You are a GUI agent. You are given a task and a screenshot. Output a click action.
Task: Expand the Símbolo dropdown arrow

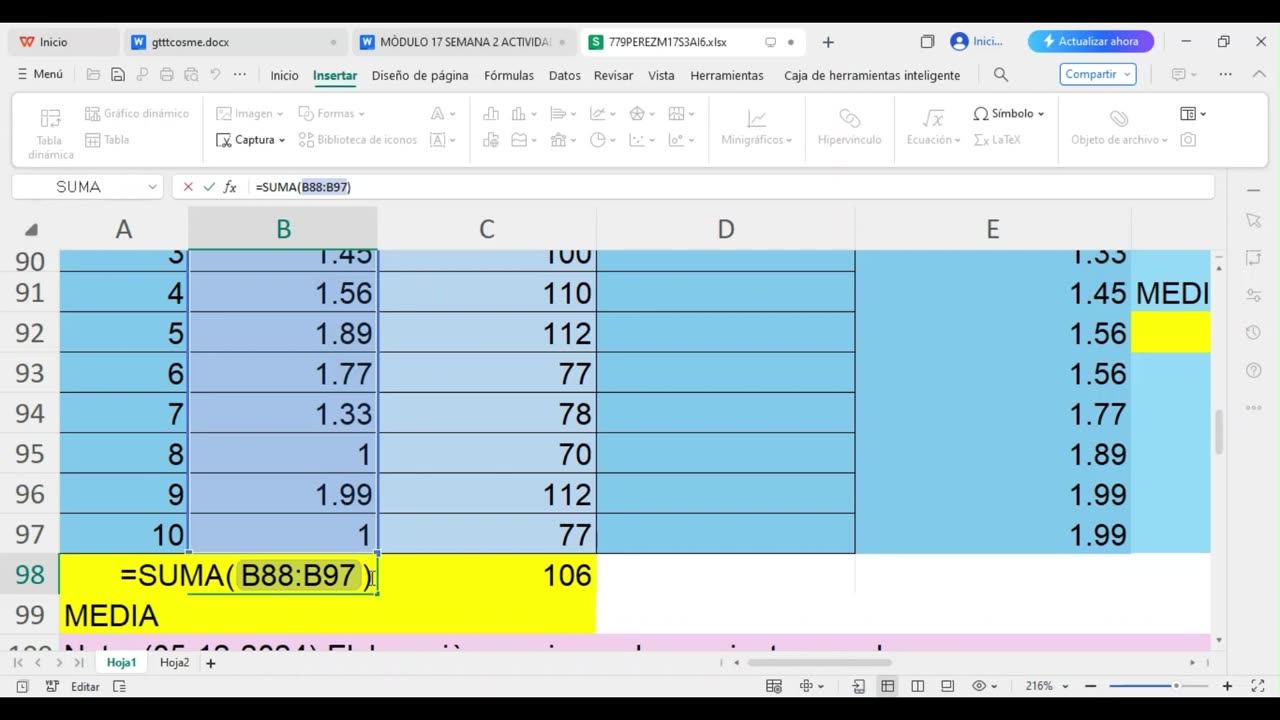pos(1041,114)
